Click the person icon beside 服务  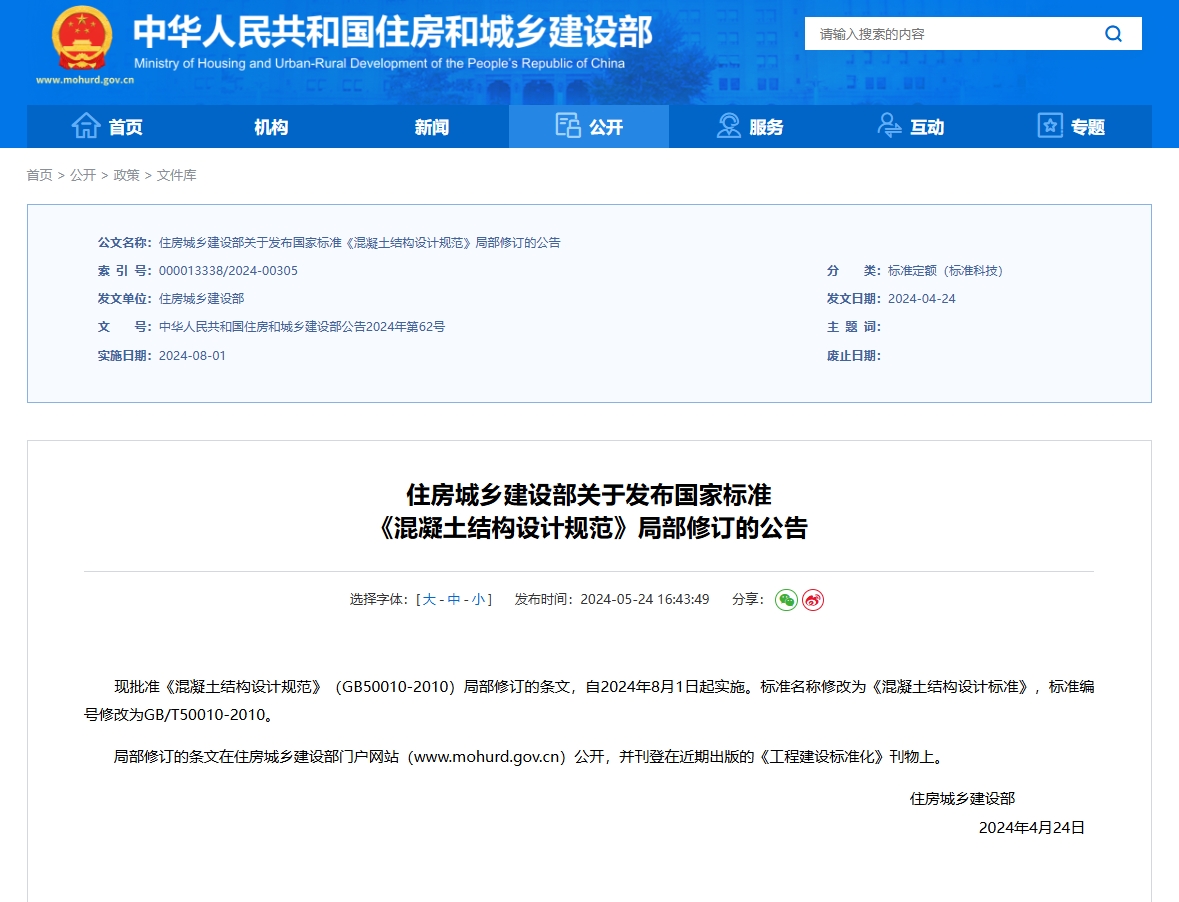(729, 126)
